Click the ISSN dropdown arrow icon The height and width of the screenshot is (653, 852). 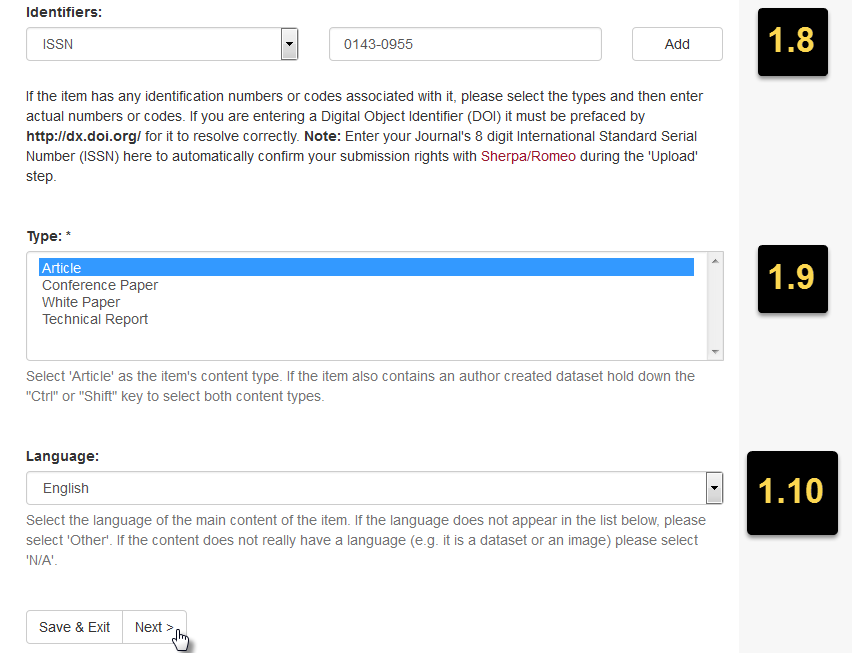point(289,44)
